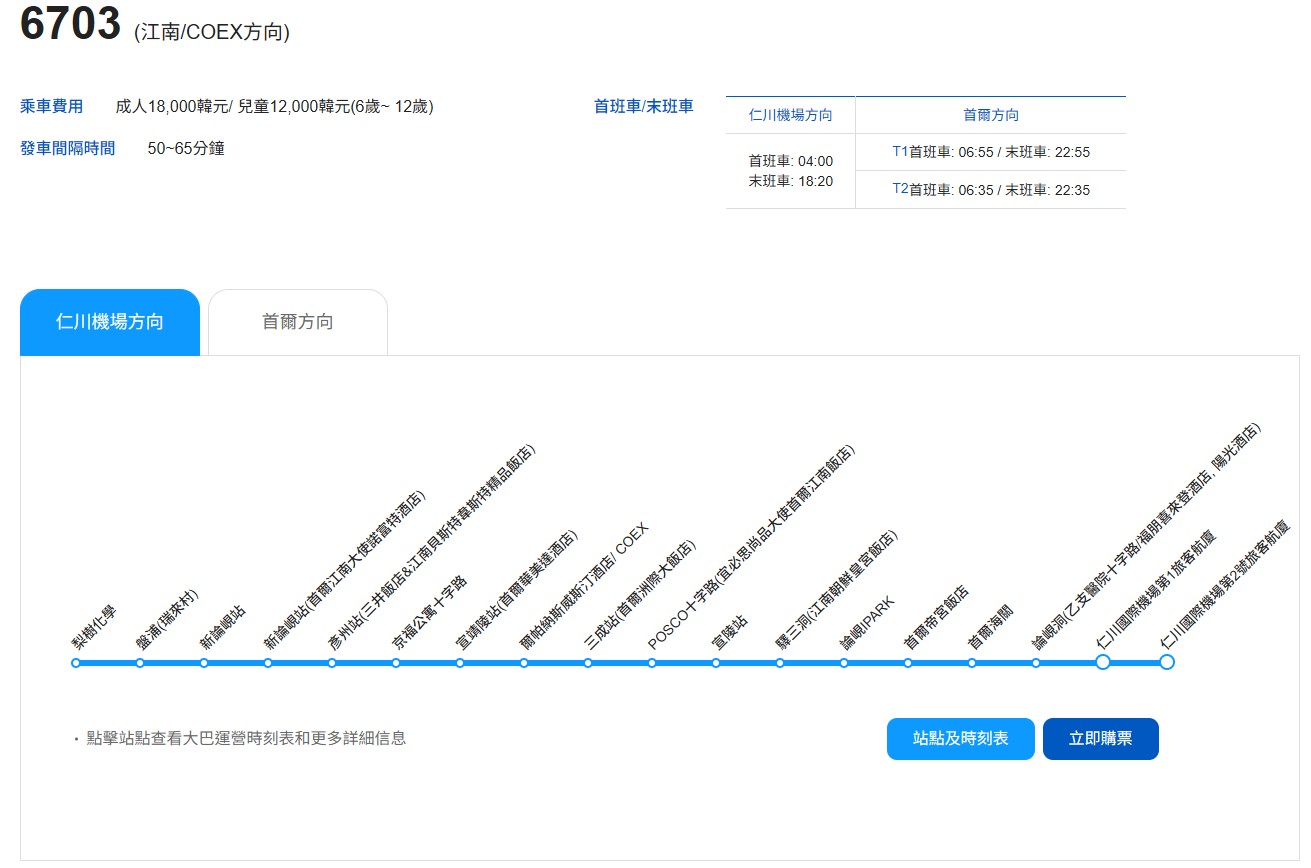Select the 新論峴站 stop on route map

(202, 662)
